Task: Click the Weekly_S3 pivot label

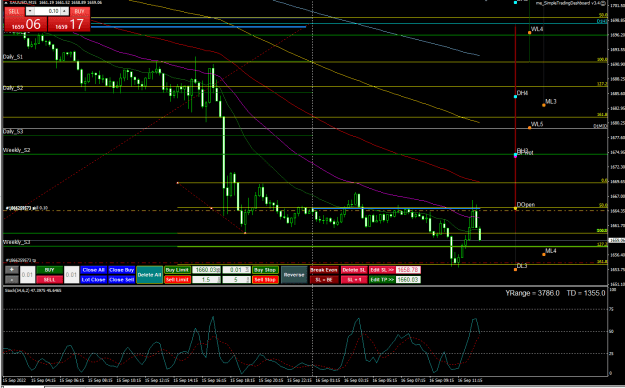Action: point(16,242)
